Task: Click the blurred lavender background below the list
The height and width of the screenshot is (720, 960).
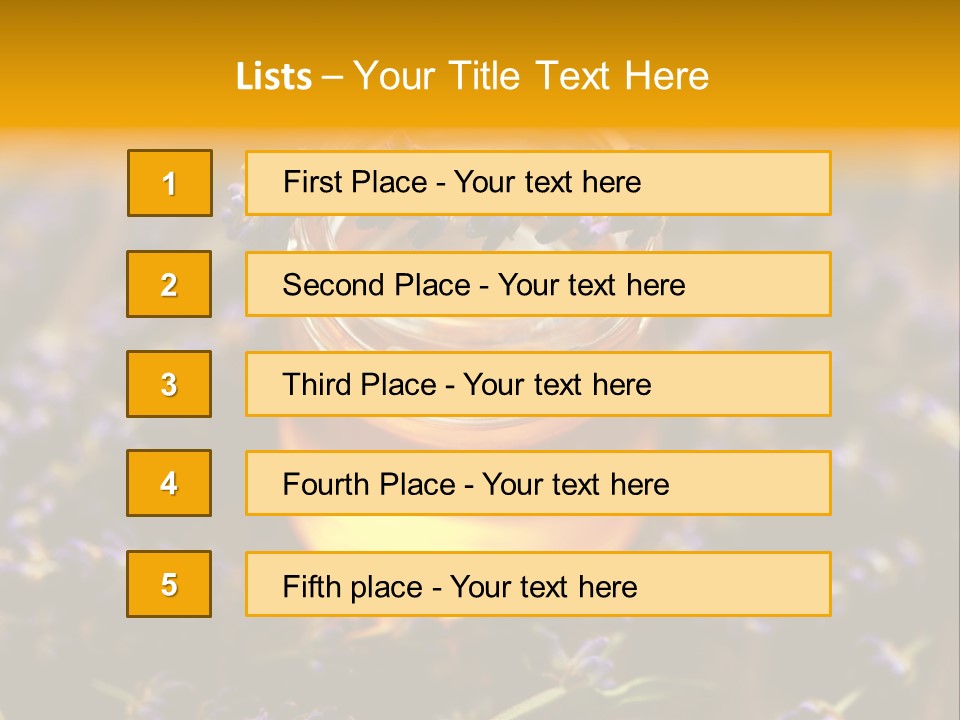Action: tap(480, 670)
